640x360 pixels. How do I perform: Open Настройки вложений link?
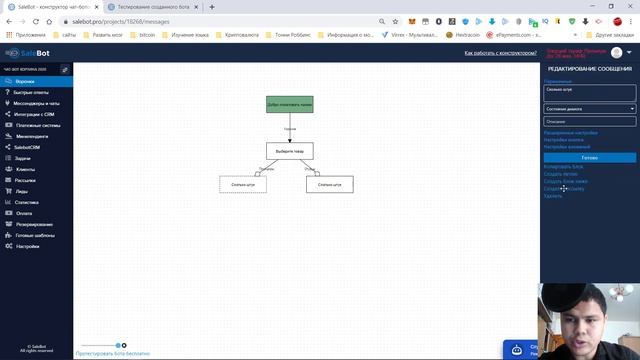pos(567,147)
